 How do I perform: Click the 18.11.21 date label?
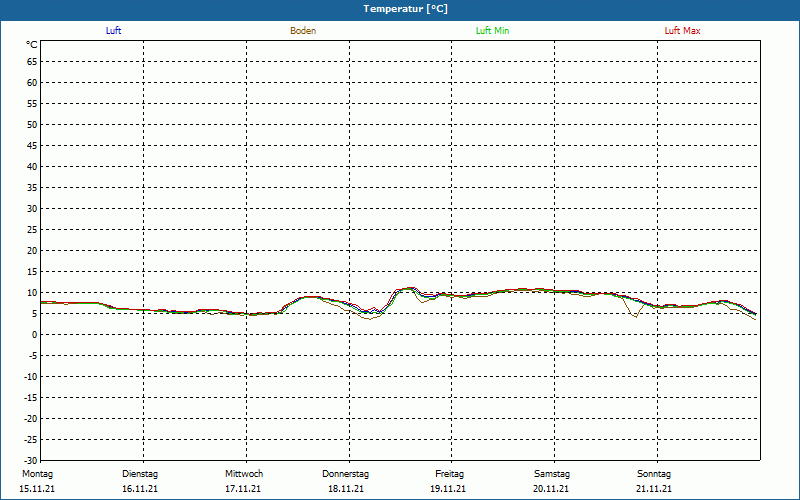tap(346, 489)
